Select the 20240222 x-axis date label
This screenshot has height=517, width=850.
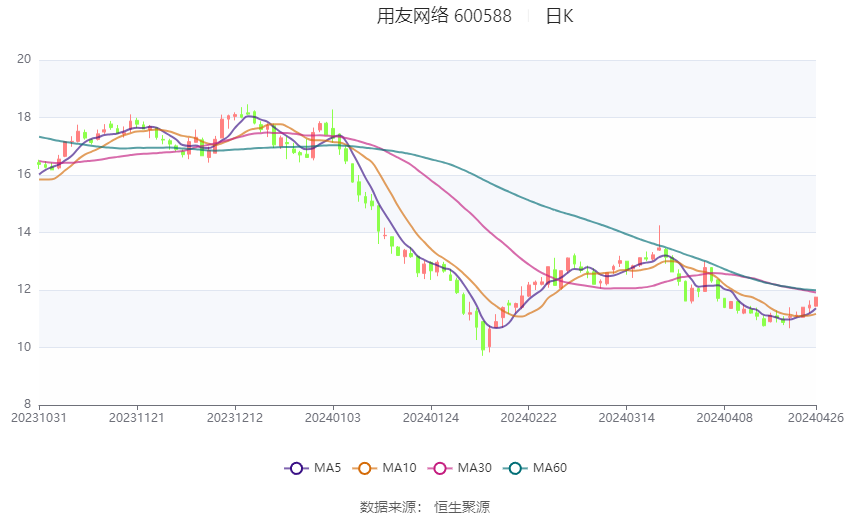tap(529, 418)
